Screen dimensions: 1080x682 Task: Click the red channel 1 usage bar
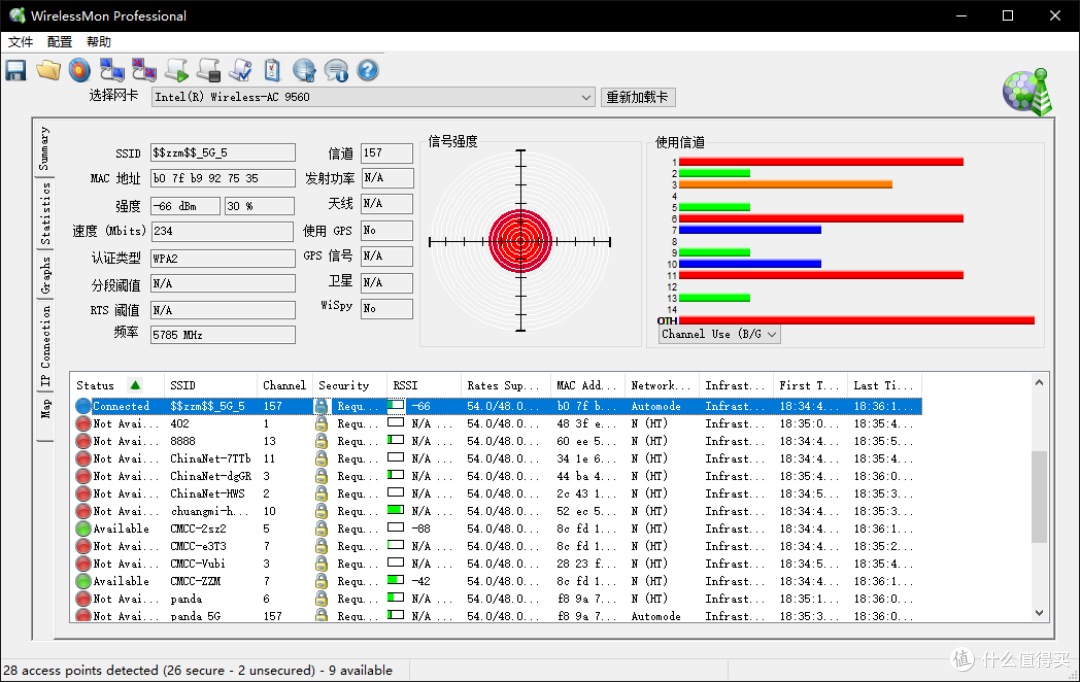click(821, 162)
